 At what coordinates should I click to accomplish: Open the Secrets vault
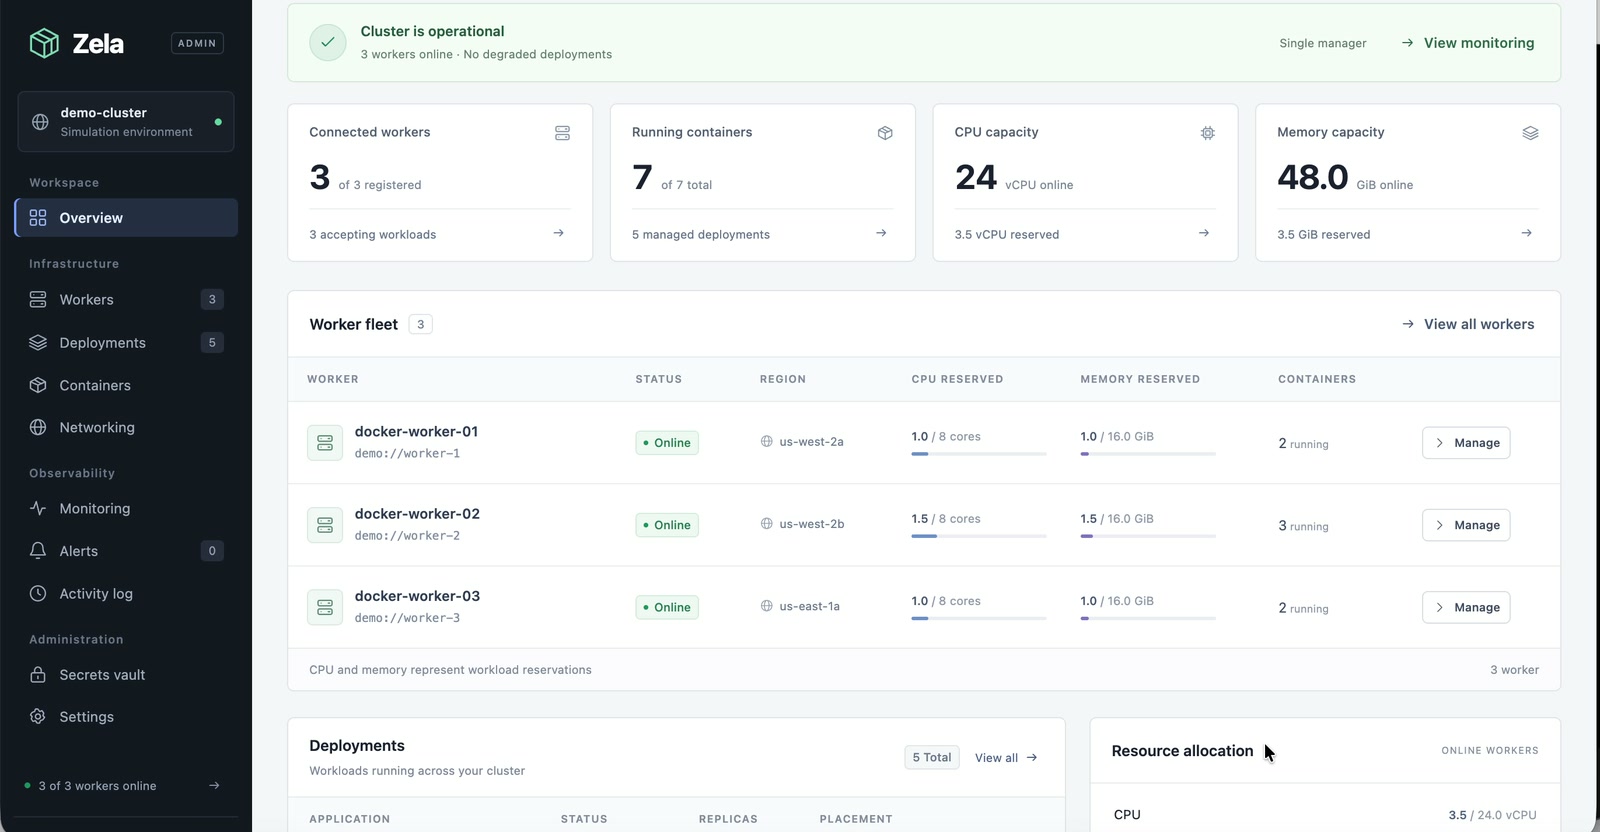point(126,675)
